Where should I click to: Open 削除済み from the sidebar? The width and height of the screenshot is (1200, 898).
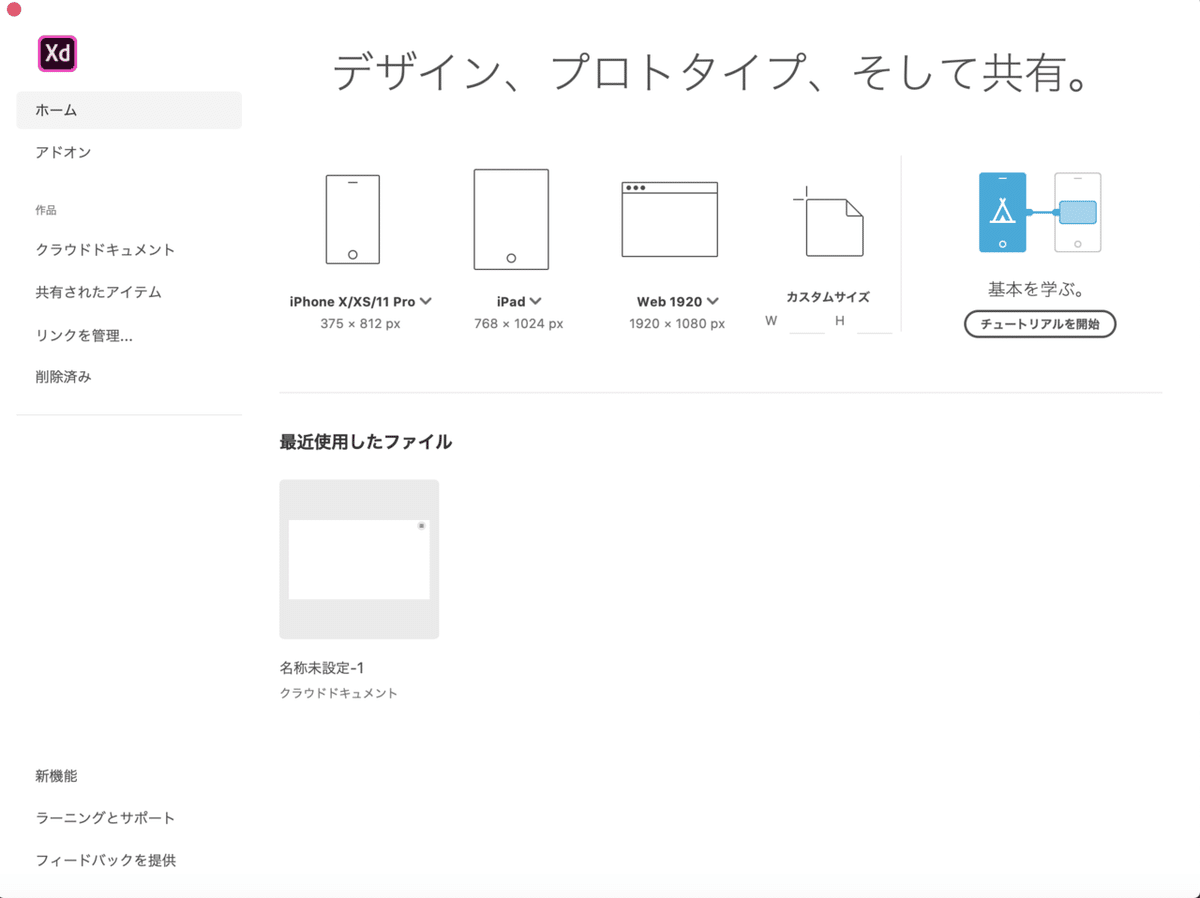62,376
